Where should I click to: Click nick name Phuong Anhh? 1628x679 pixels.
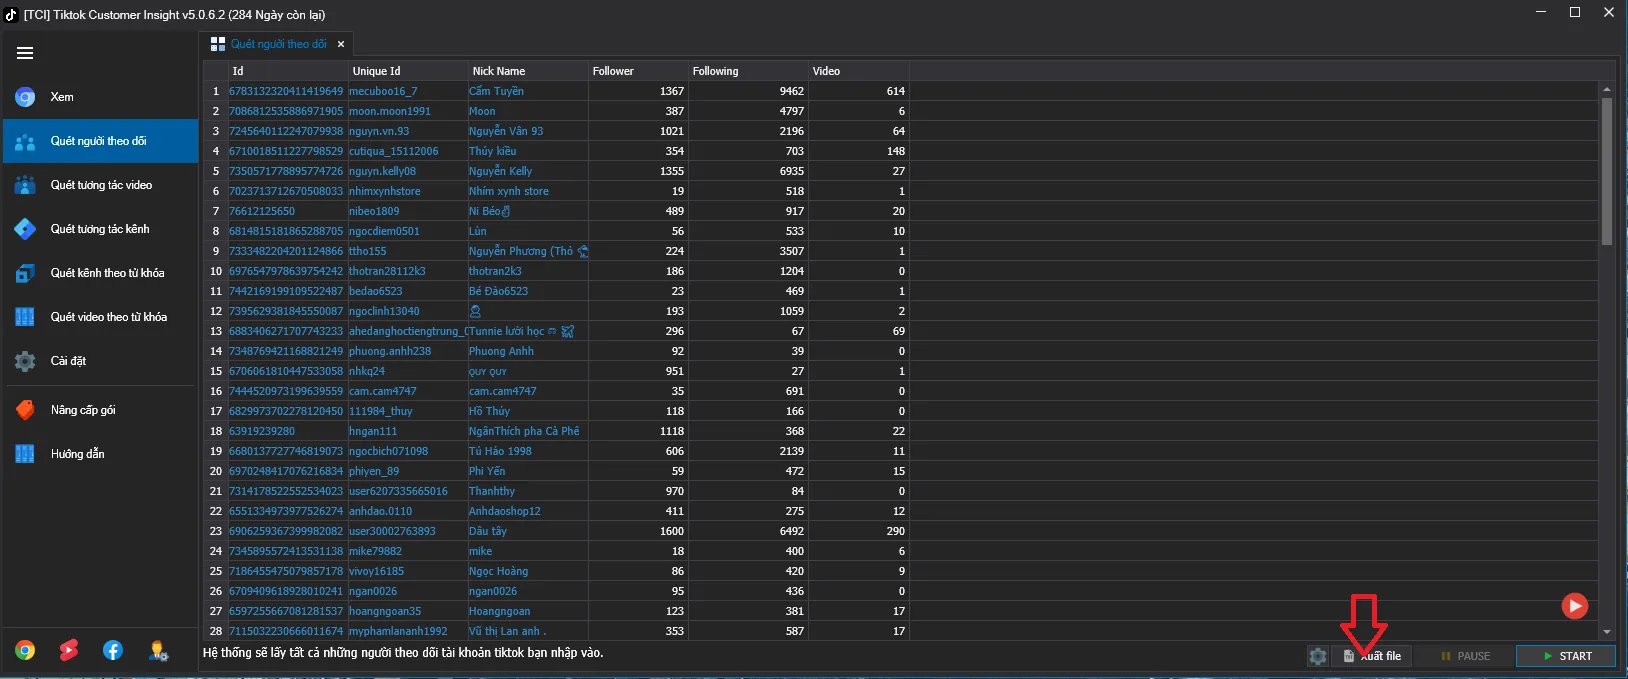pos(501,351)
